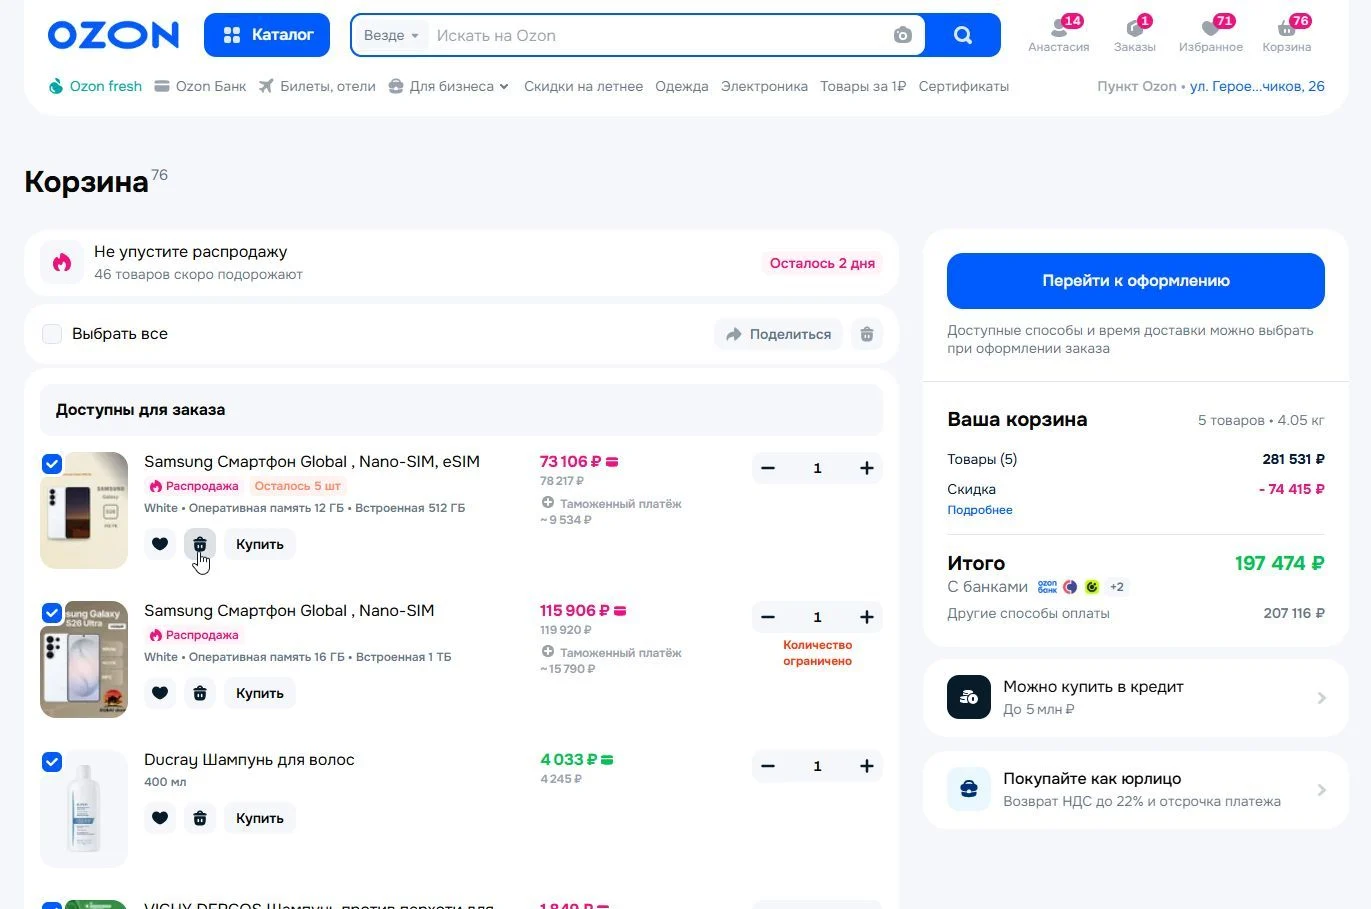The width and height of the screenshot is (1371, 909).
Task: Click the search magnifier button
Action: tap(963, 35)
